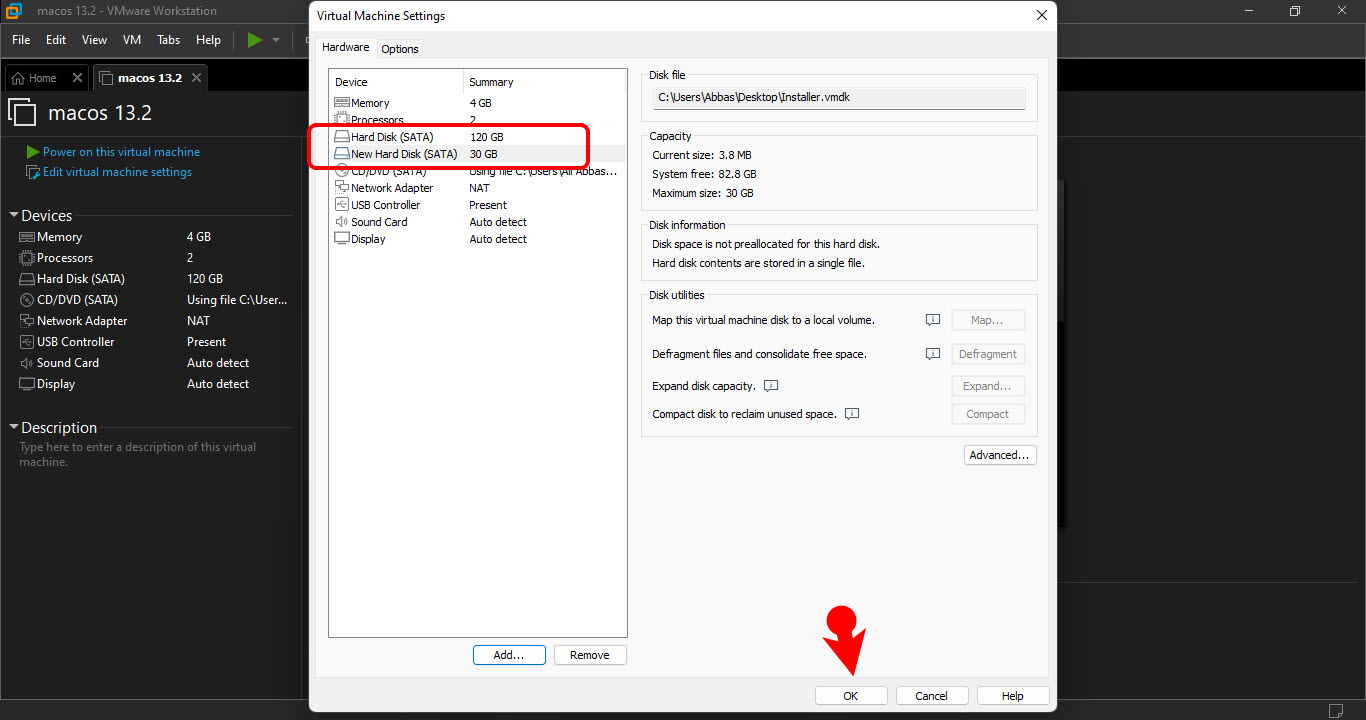Click the info icon beside Compact disk text
1366x720 pixels.
coord(852,414)
